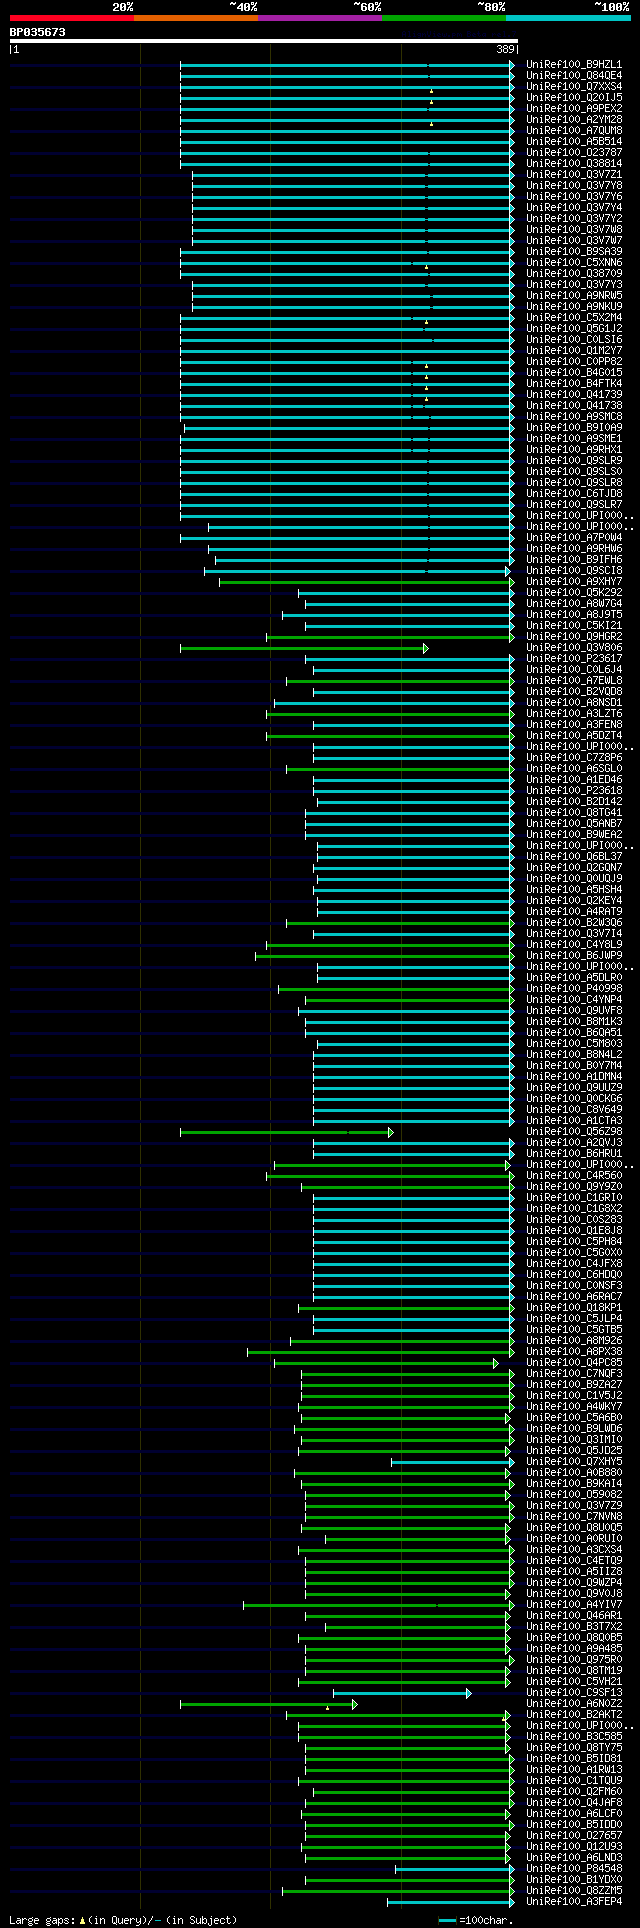Open hit label UniRef100_C0LSI6
The height and width of the screenshot is (1928, 640).
(574, 340)
